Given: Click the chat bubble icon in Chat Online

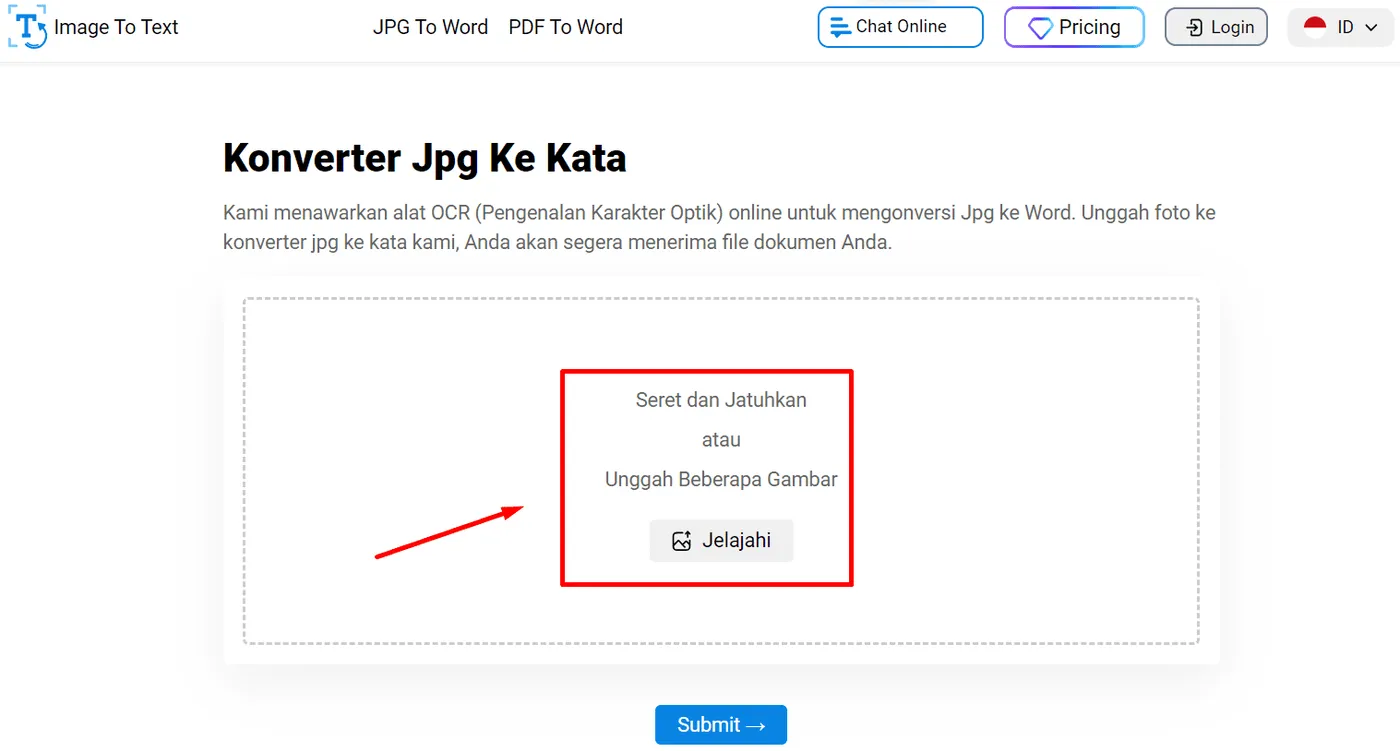Looking at the screenshot, I should [x=841, y=28].
